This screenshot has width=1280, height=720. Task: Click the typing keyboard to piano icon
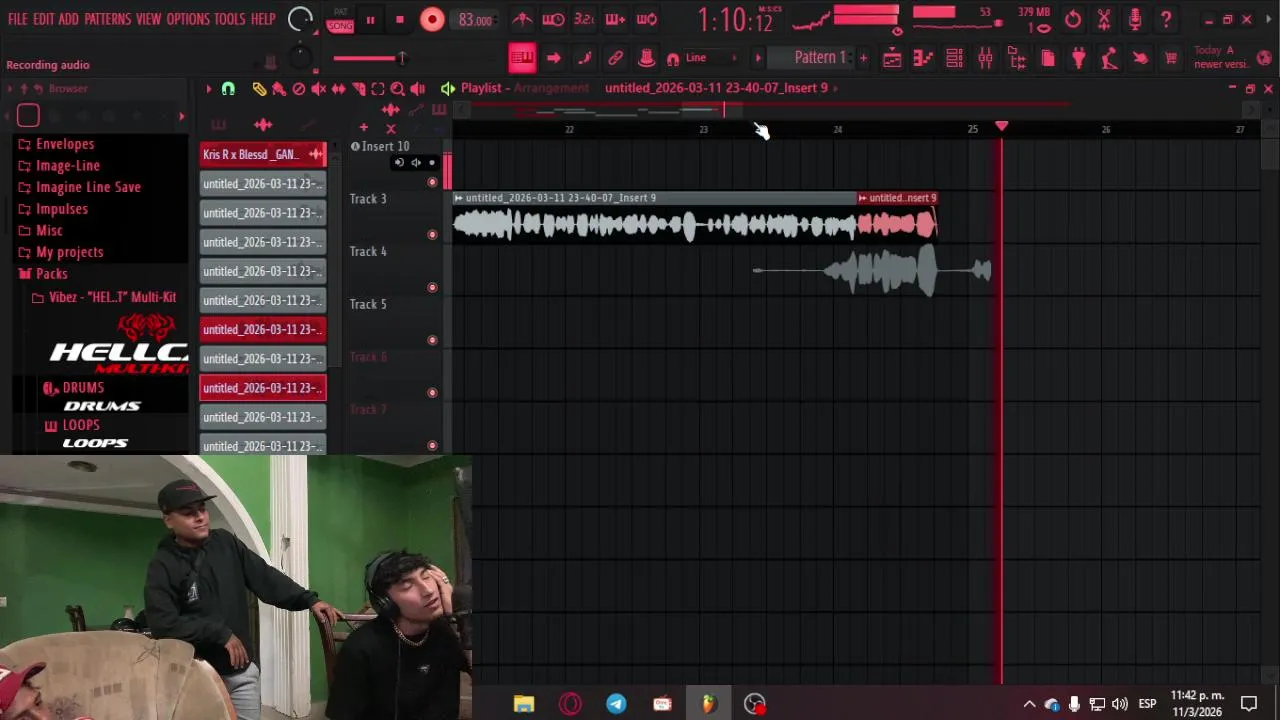point(522,58)
